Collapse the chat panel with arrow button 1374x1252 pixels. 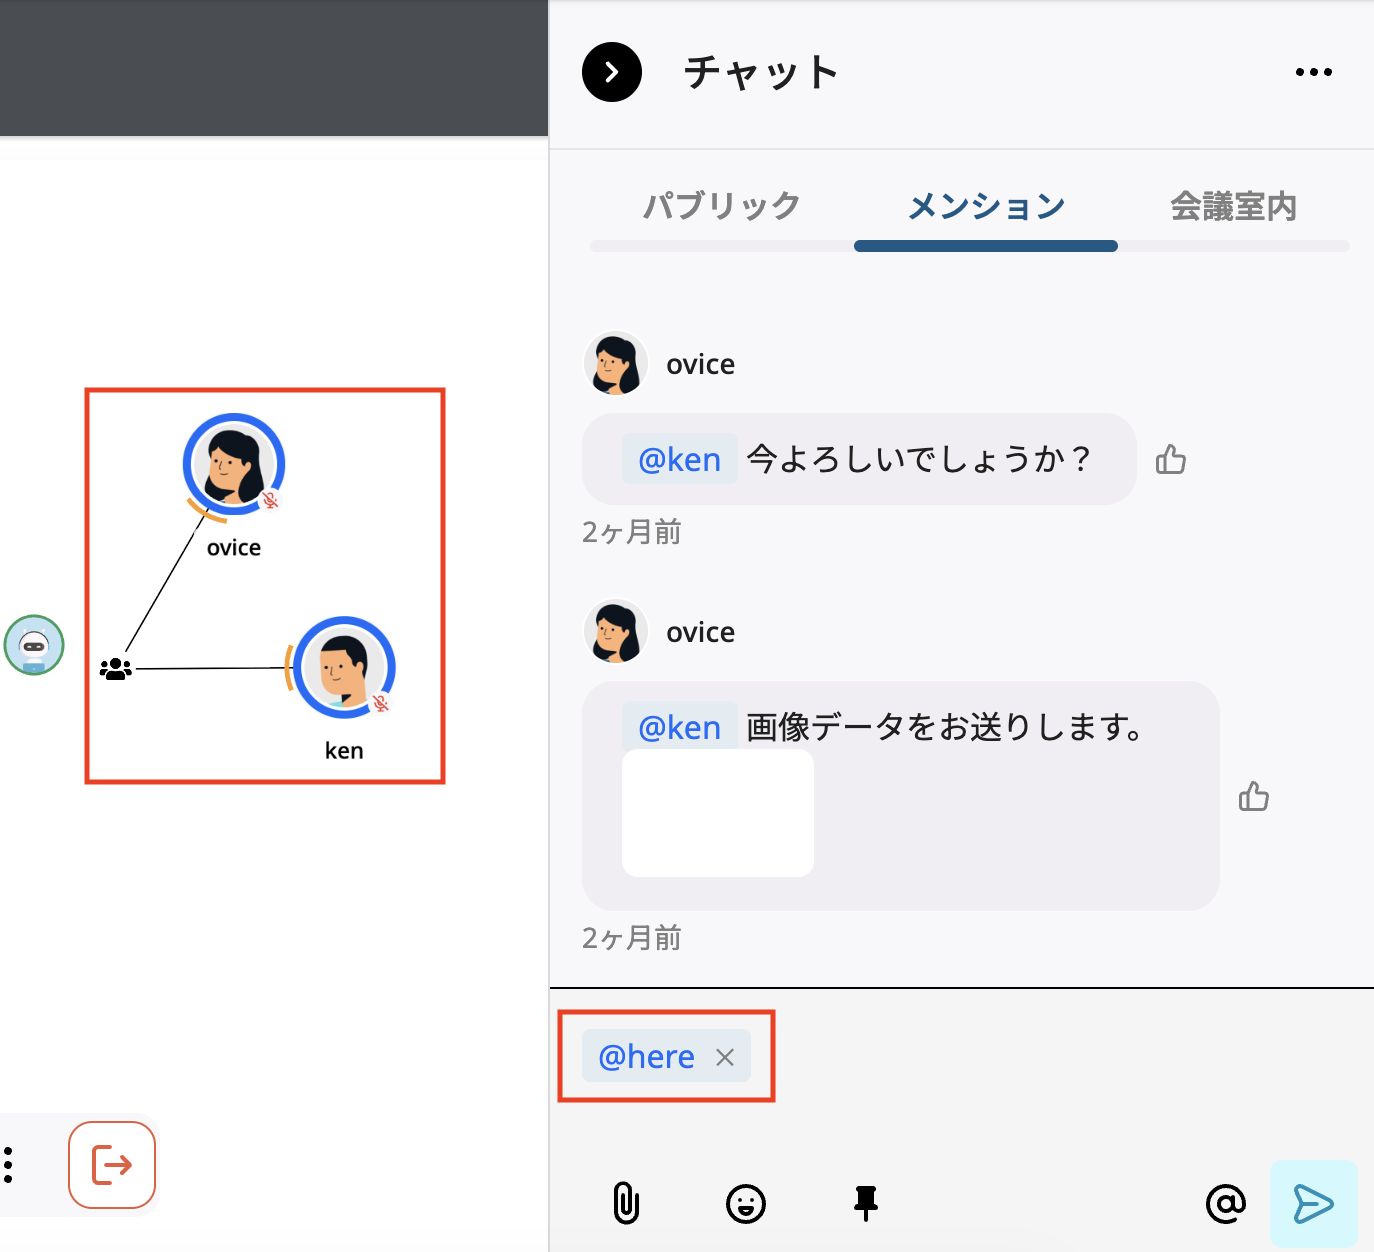click(611, 71)
